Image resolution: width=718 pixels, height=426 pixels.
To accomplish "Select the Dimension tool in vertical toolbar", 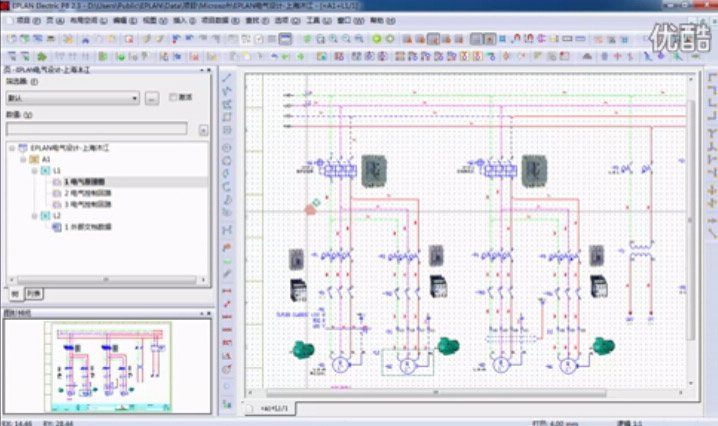I will click(227, 290).
